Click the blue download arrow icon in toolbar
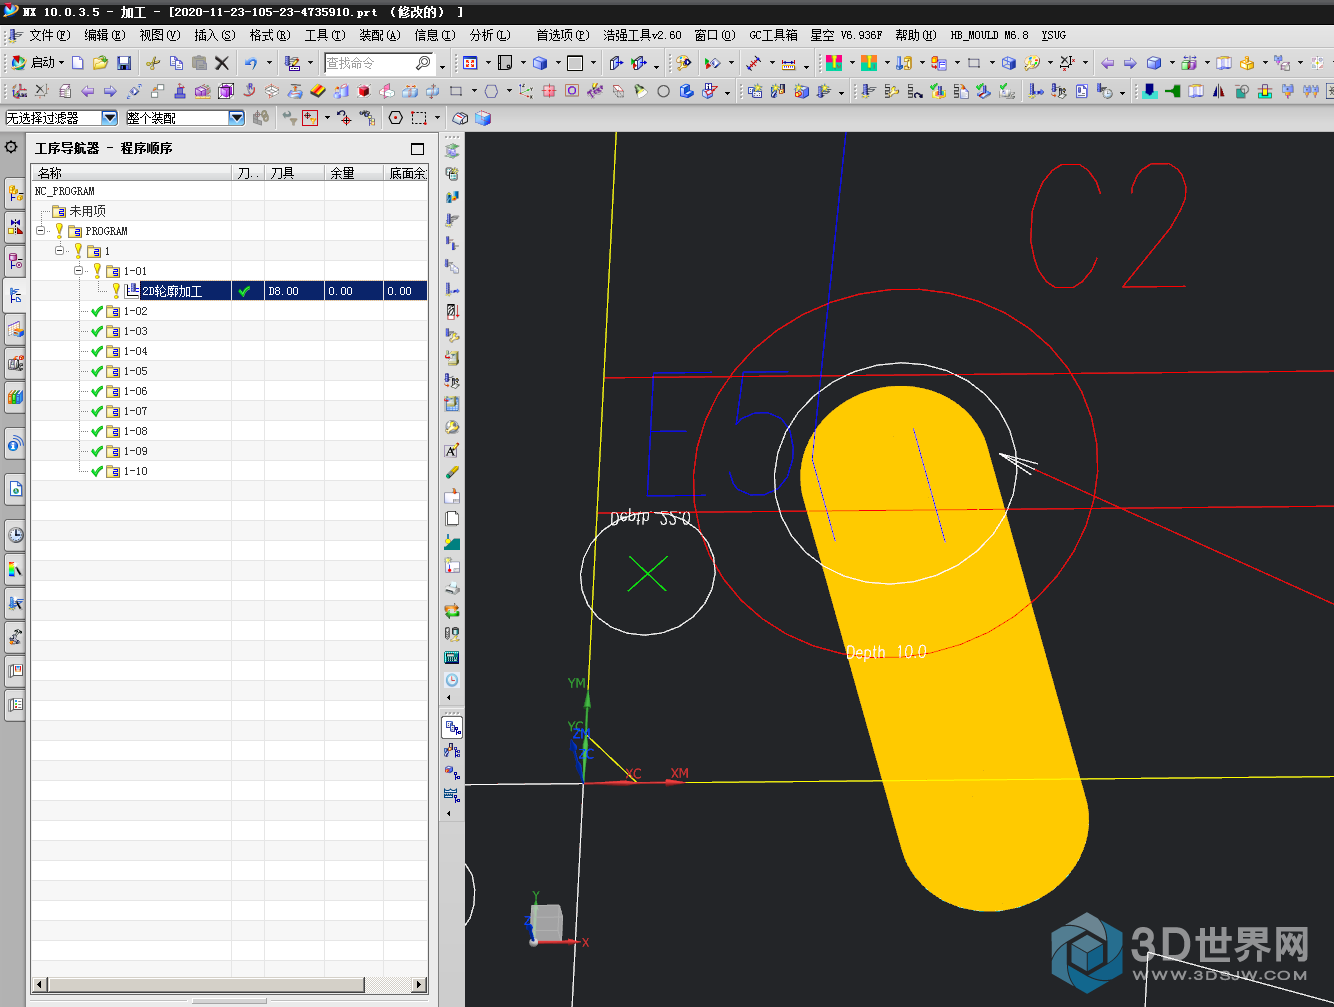This screenshot has height=1007, width=1334. pos(1150,91)
